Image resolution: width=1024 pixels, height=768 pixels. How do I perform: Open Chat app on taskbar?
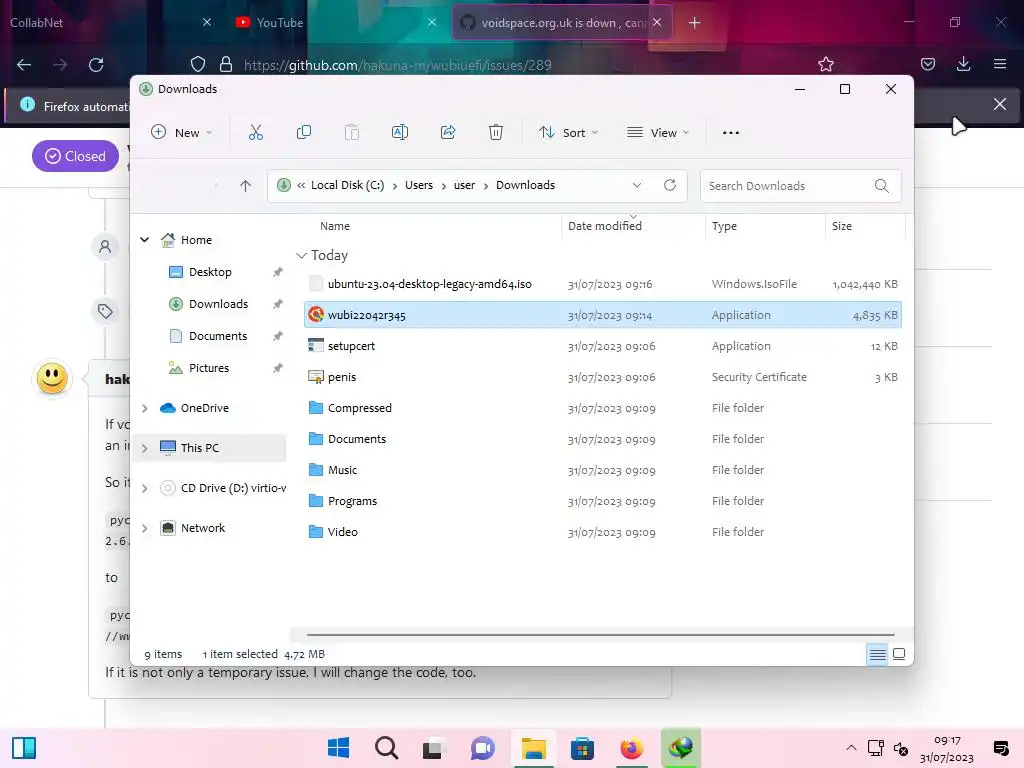pyautogui.click(x=483, y=748)
